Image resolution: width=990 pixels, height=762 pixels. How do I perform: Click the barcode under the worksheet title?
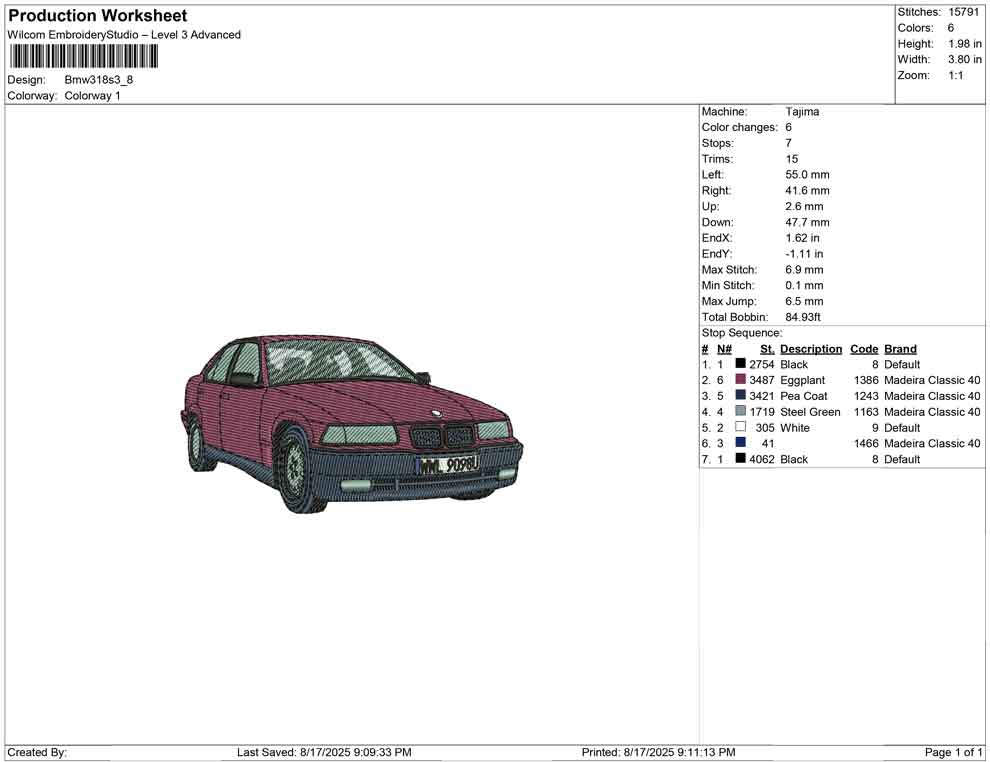(83, 56)
